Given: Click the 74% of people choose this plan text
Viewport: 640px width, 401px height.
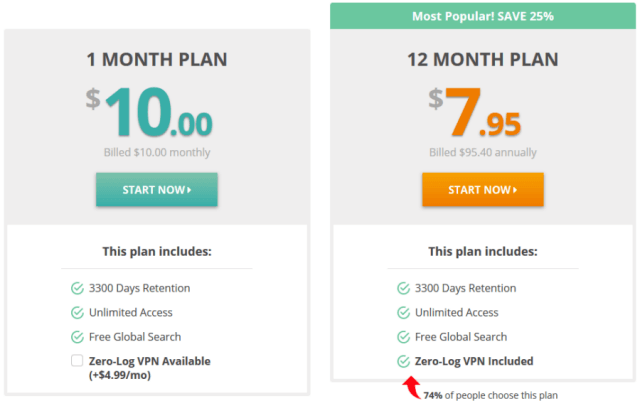Looking at the screenshot, I should pyautogui.click(x=491, y=395).
